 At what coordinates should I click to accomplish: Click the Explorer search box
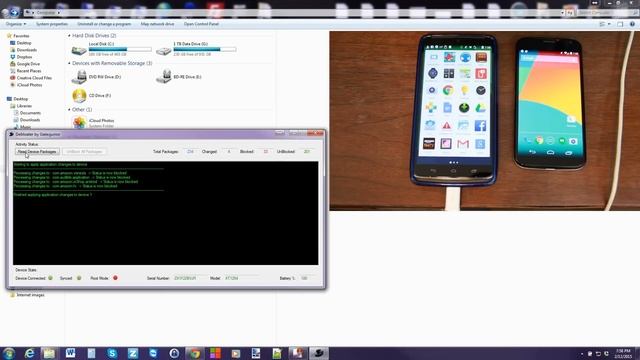607,13
